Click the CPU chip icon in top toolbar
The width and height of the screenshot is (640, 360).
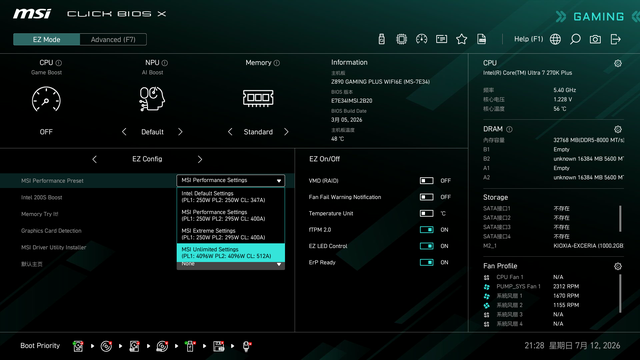click(401, 39)
